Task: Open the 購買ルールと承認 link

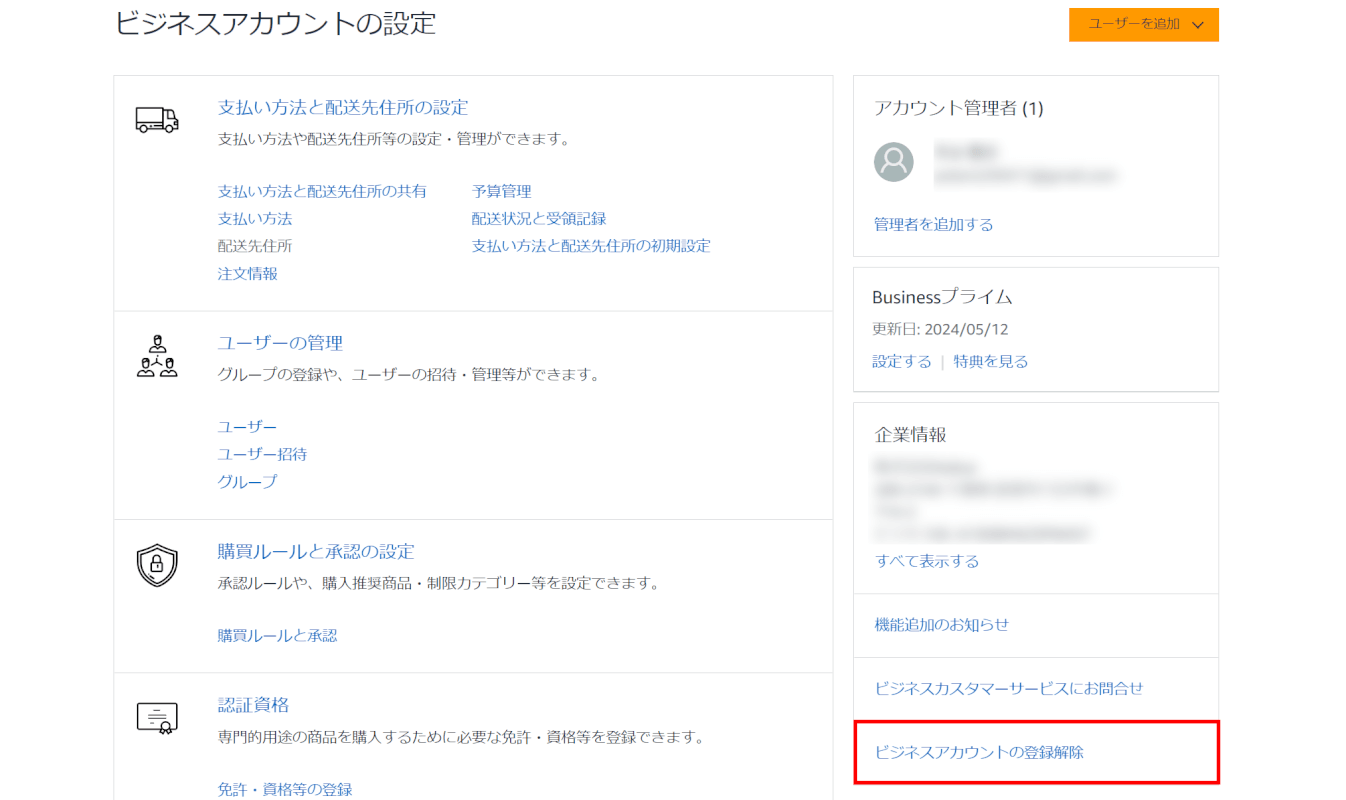Action: (277, 635)
